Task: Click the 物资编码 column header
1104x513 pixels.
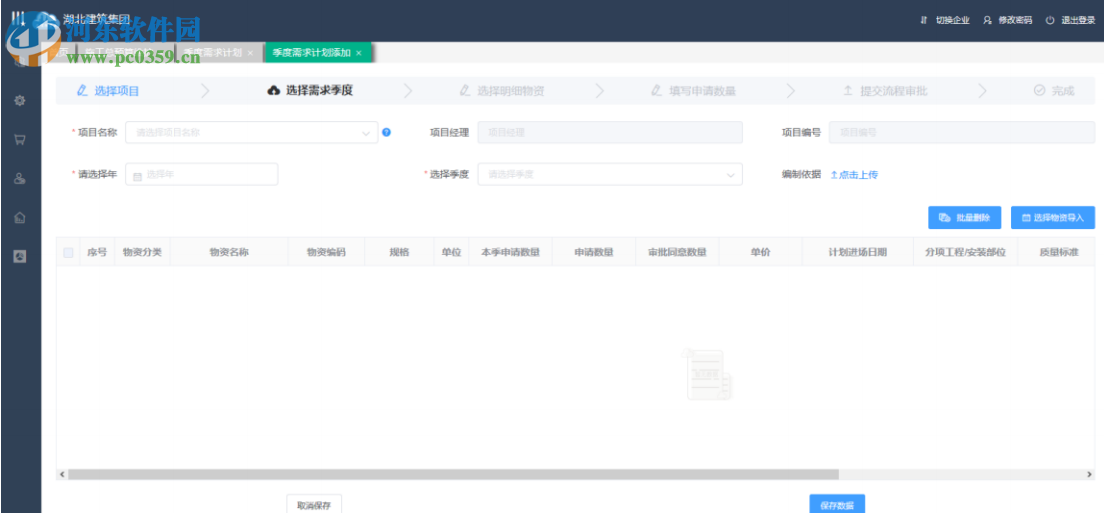Action: click(326, 253)
